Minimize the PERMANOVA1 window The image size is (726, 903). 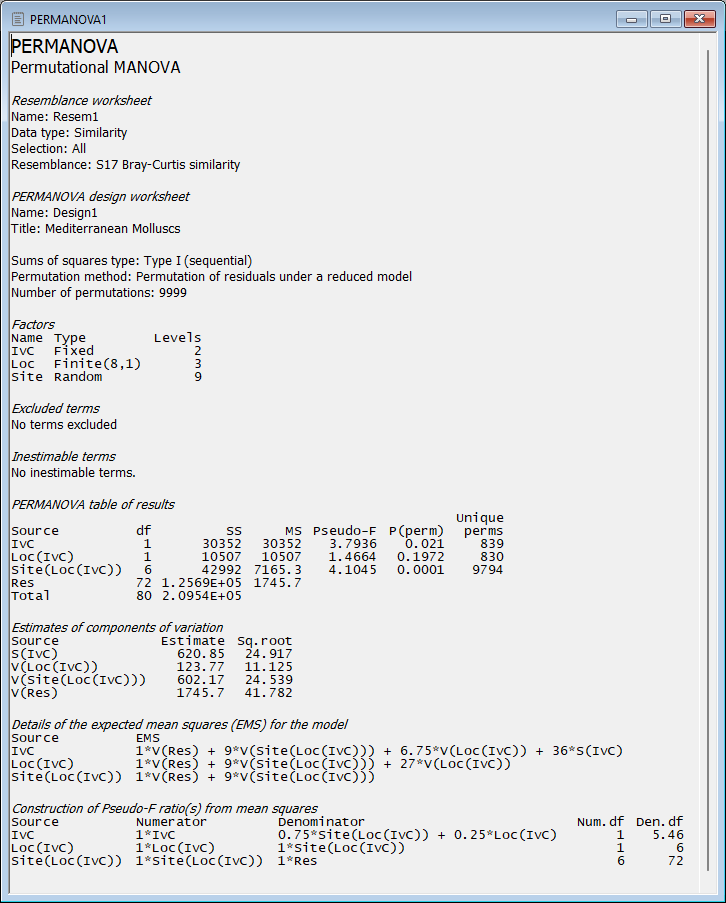pos(630,18)
